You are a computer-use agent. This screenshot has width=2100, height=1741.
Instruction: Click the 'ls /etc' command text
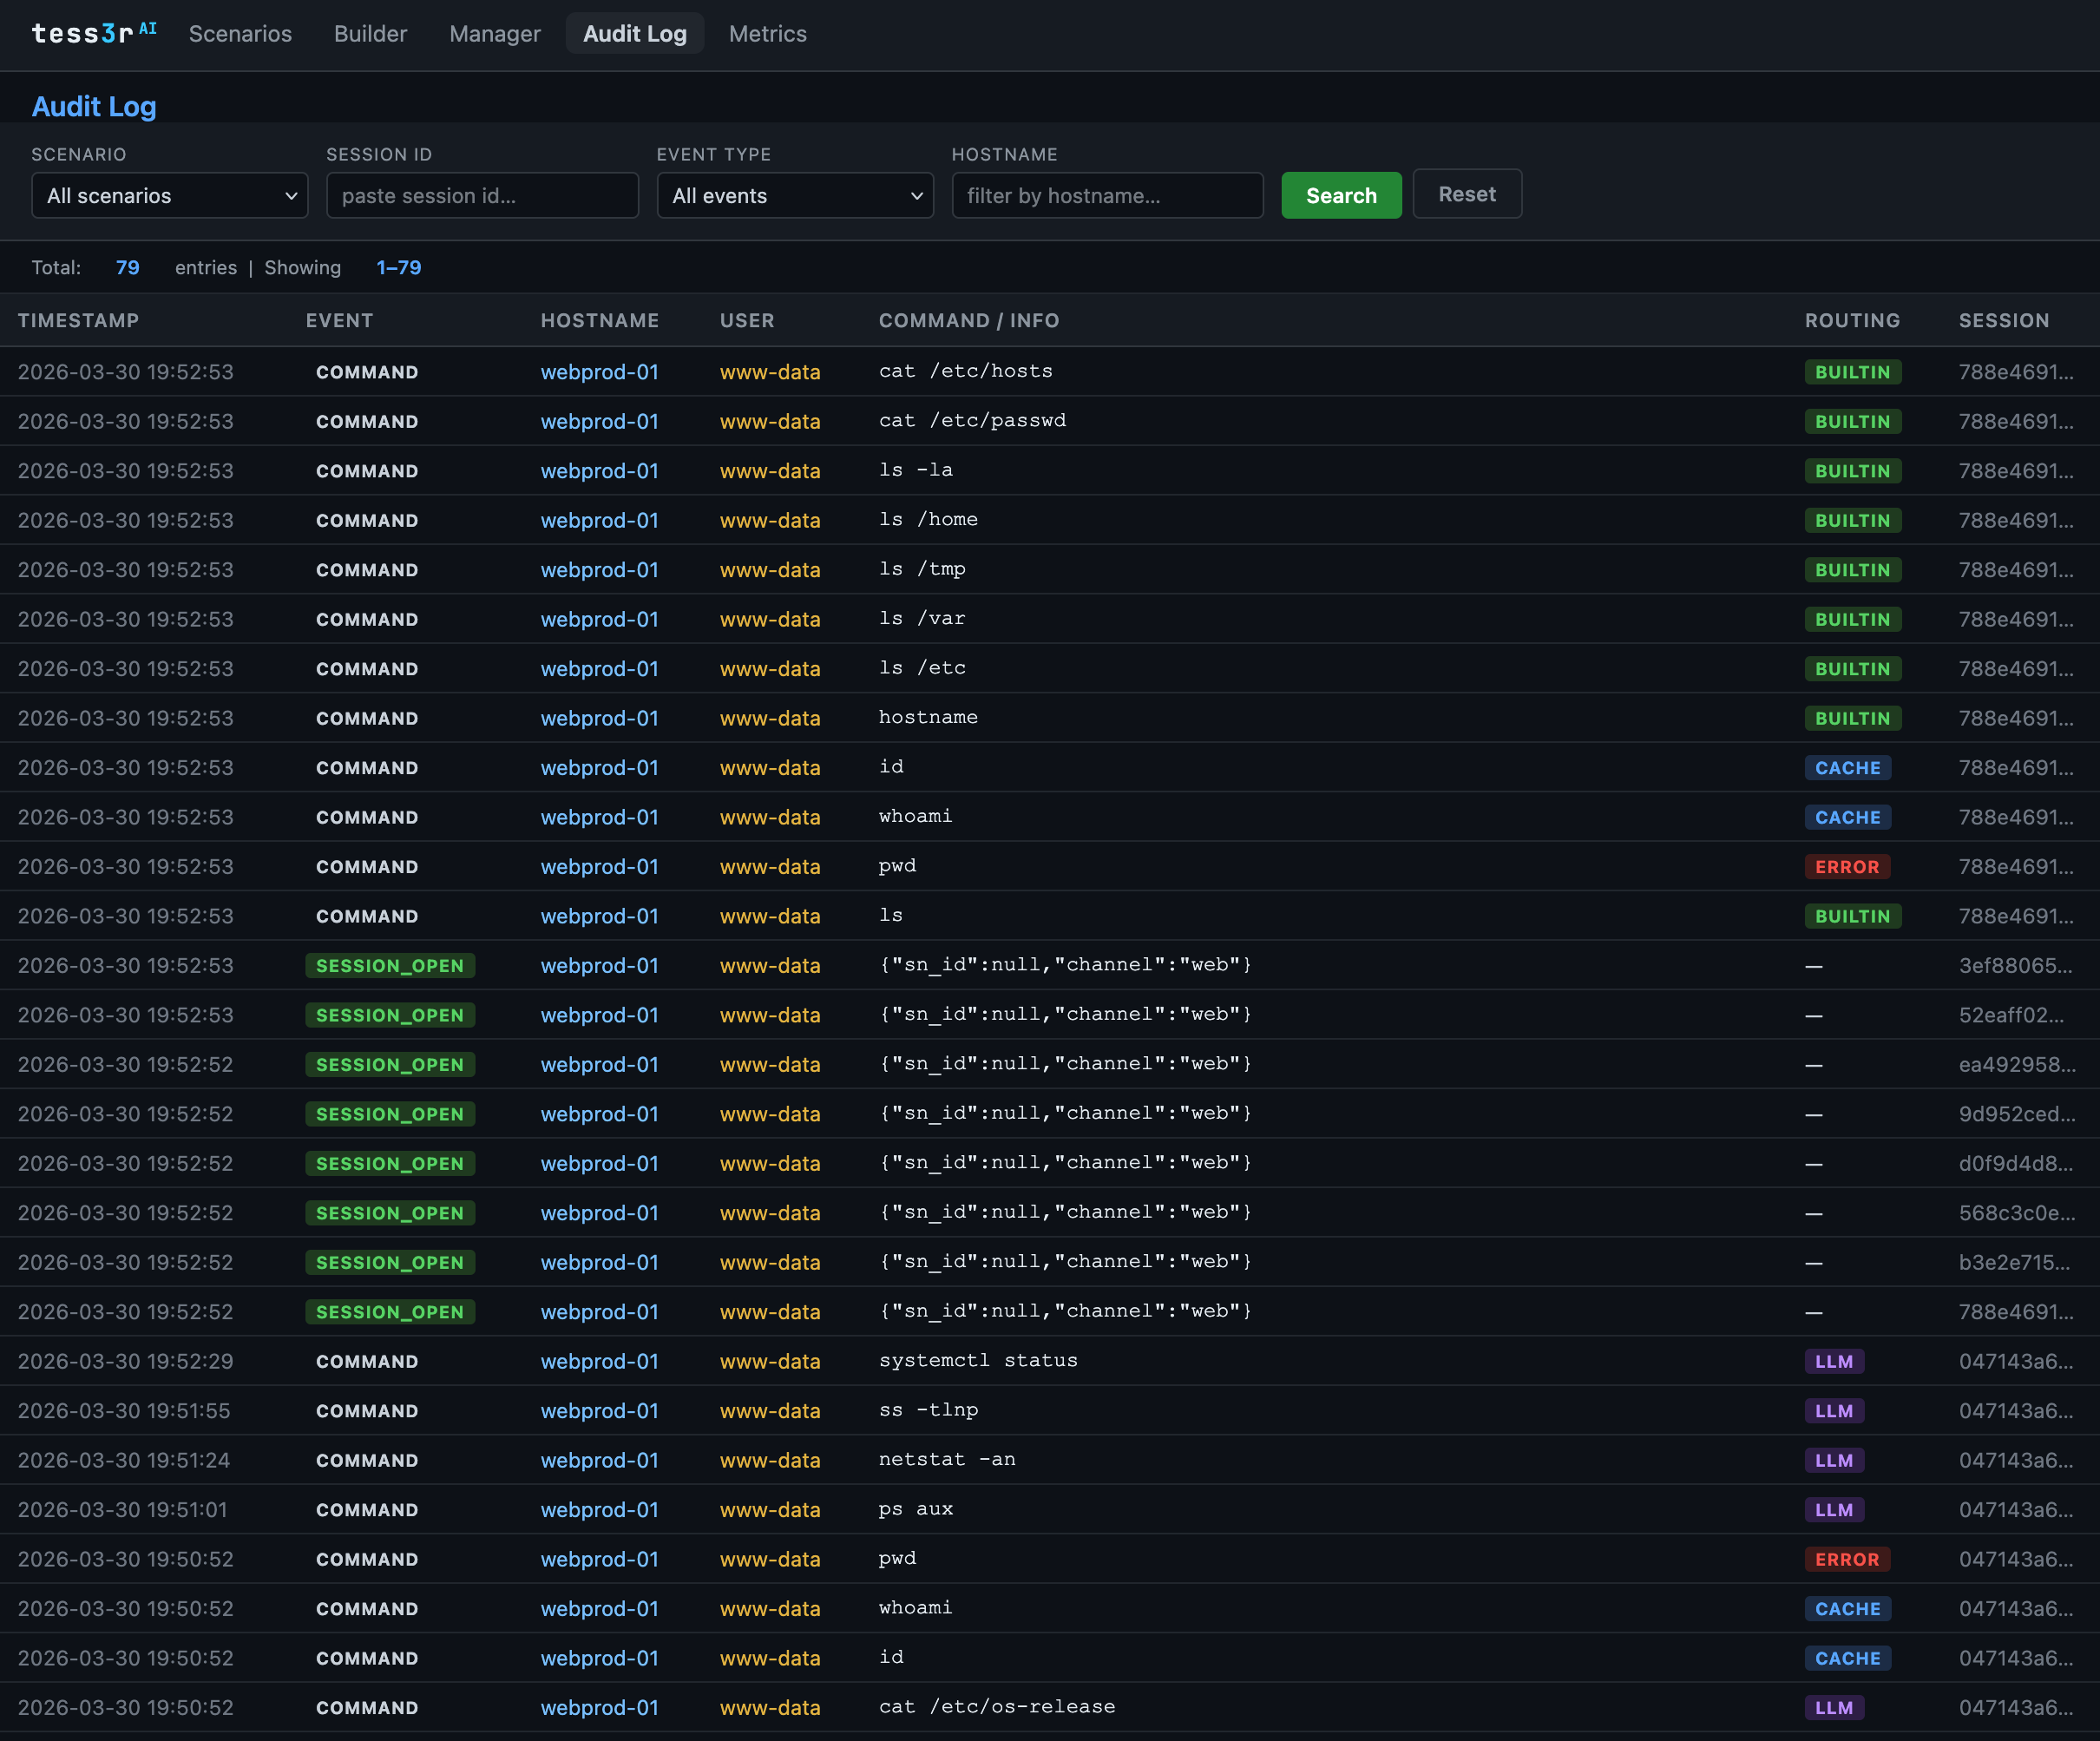pyautogui.click(x=922, y=668)
